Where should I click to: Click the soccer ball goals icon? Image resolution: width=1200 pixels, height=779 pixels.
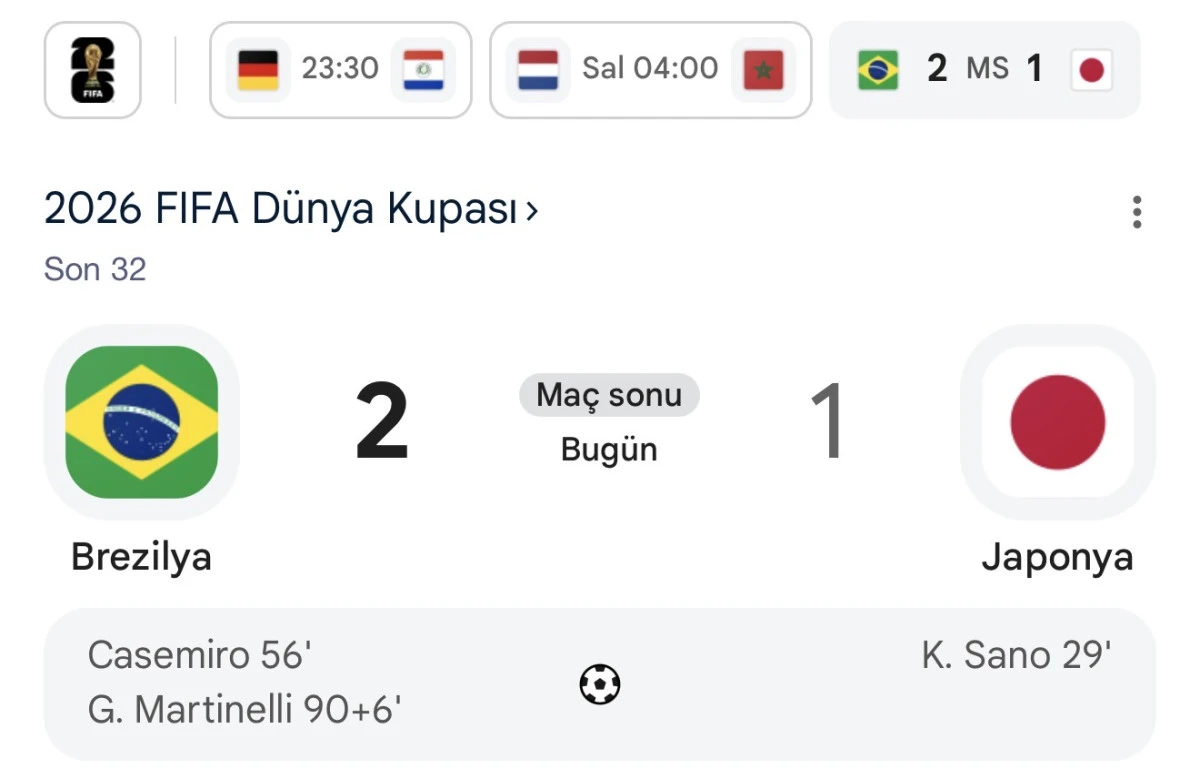click(x=600, y=685)
